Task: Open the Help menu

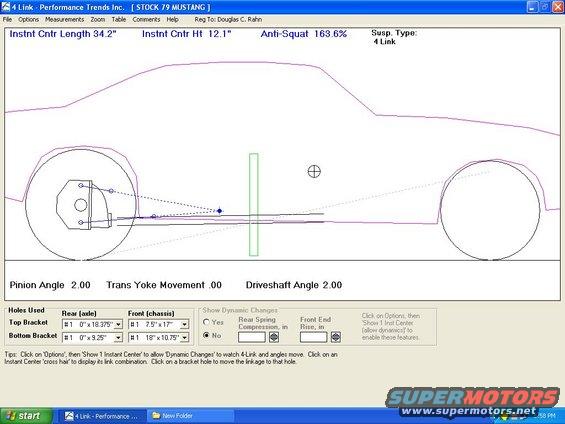Action: point(172,19)
